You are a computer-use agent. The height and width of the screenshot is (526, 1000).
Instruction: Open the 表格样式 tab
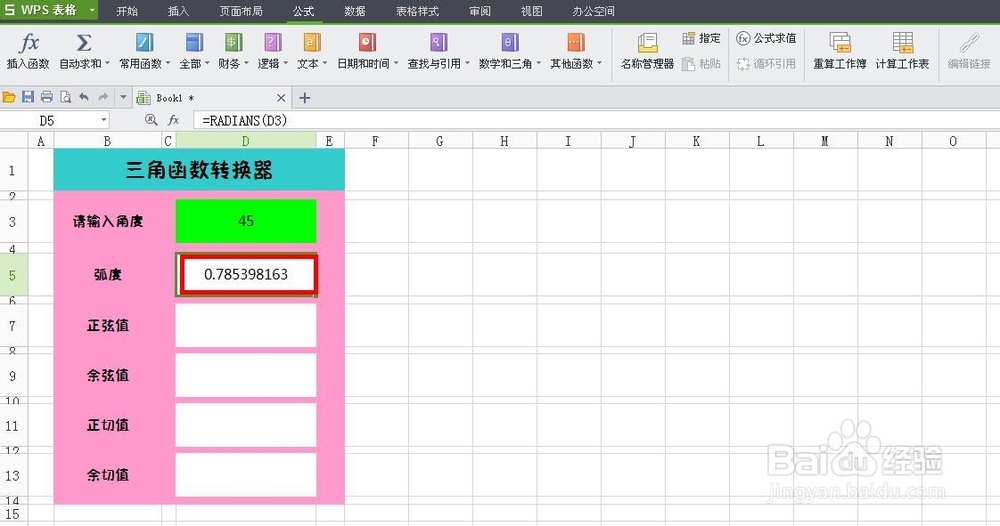(417, 11)
